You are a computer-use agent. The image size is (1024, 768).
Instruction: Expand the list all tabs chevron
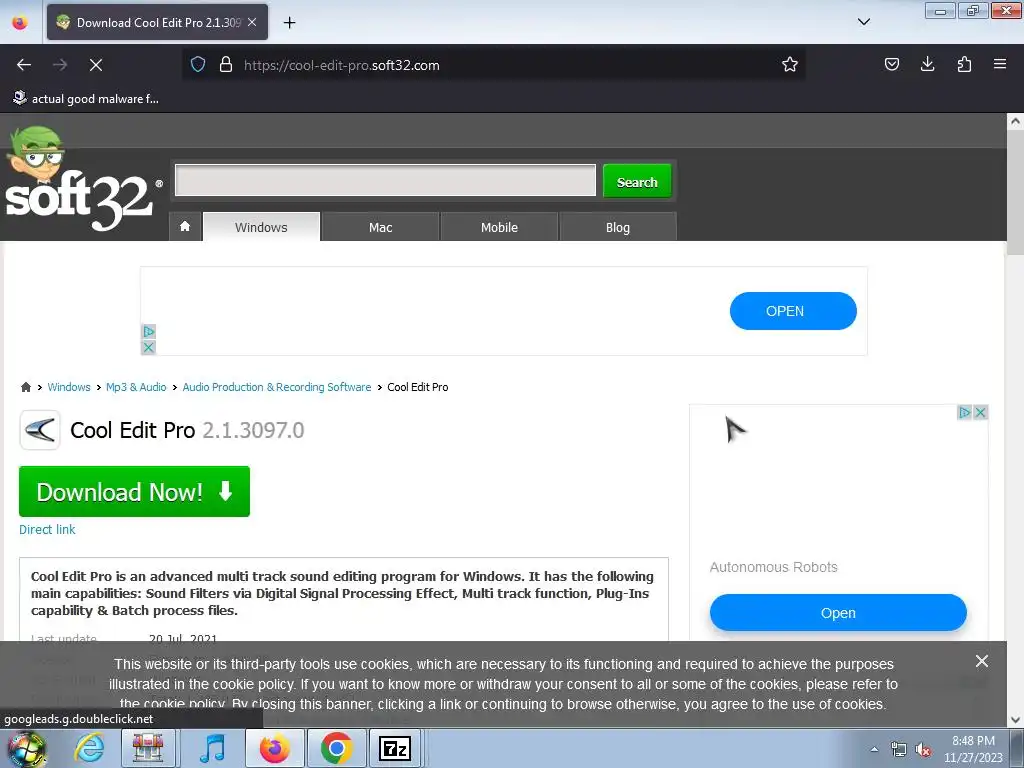pyautogui.click(x=863, y=22)
